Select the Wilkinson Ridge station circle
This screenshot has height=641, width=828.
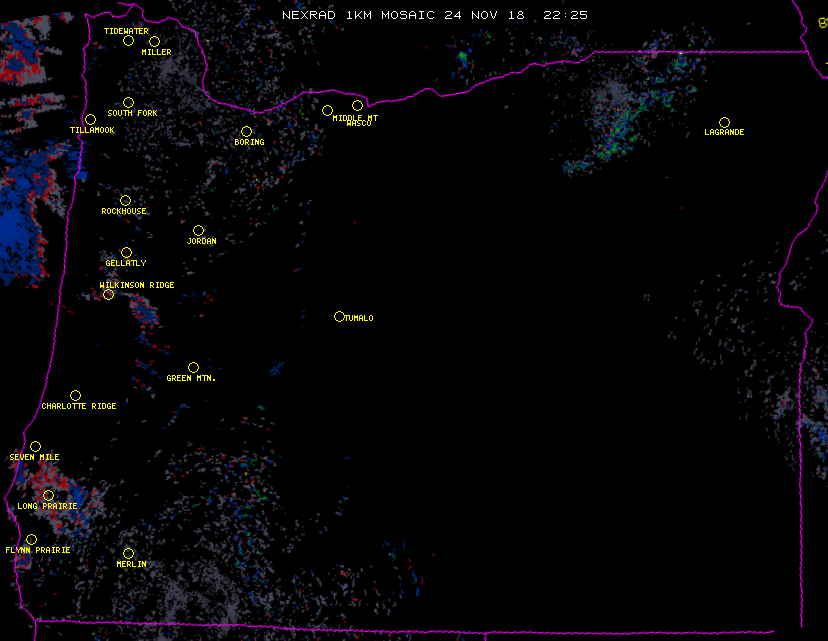[108, 295]
